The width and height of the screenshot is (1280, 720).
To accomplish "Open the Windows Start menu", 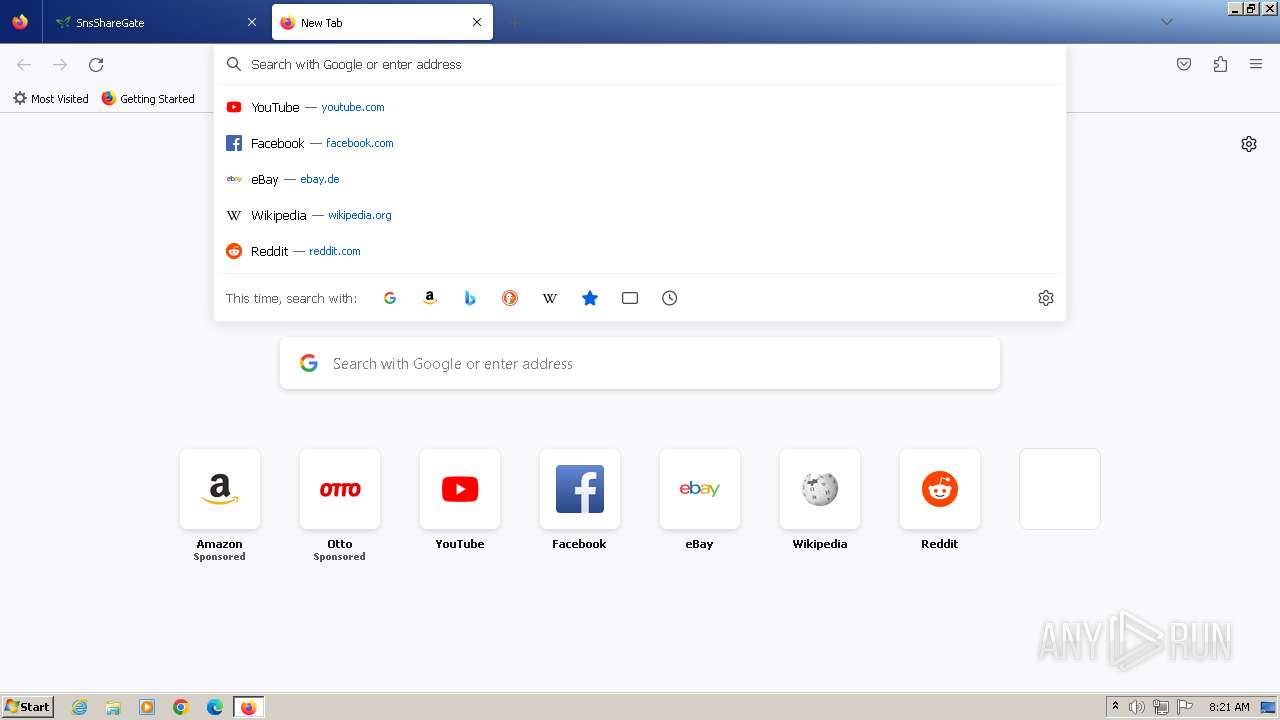I will [27, 707].
